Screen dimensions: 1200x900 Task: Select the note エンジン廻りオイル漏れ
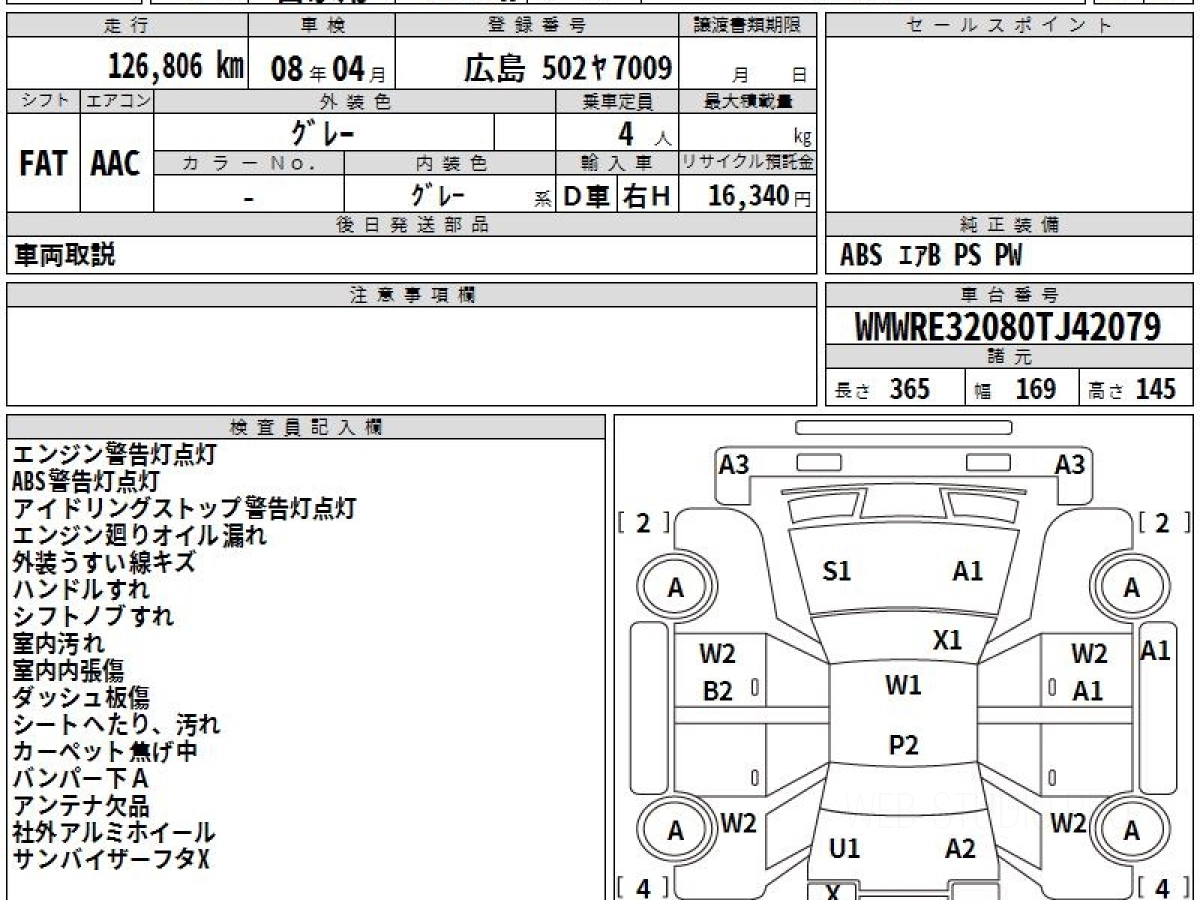coord(140,535)
